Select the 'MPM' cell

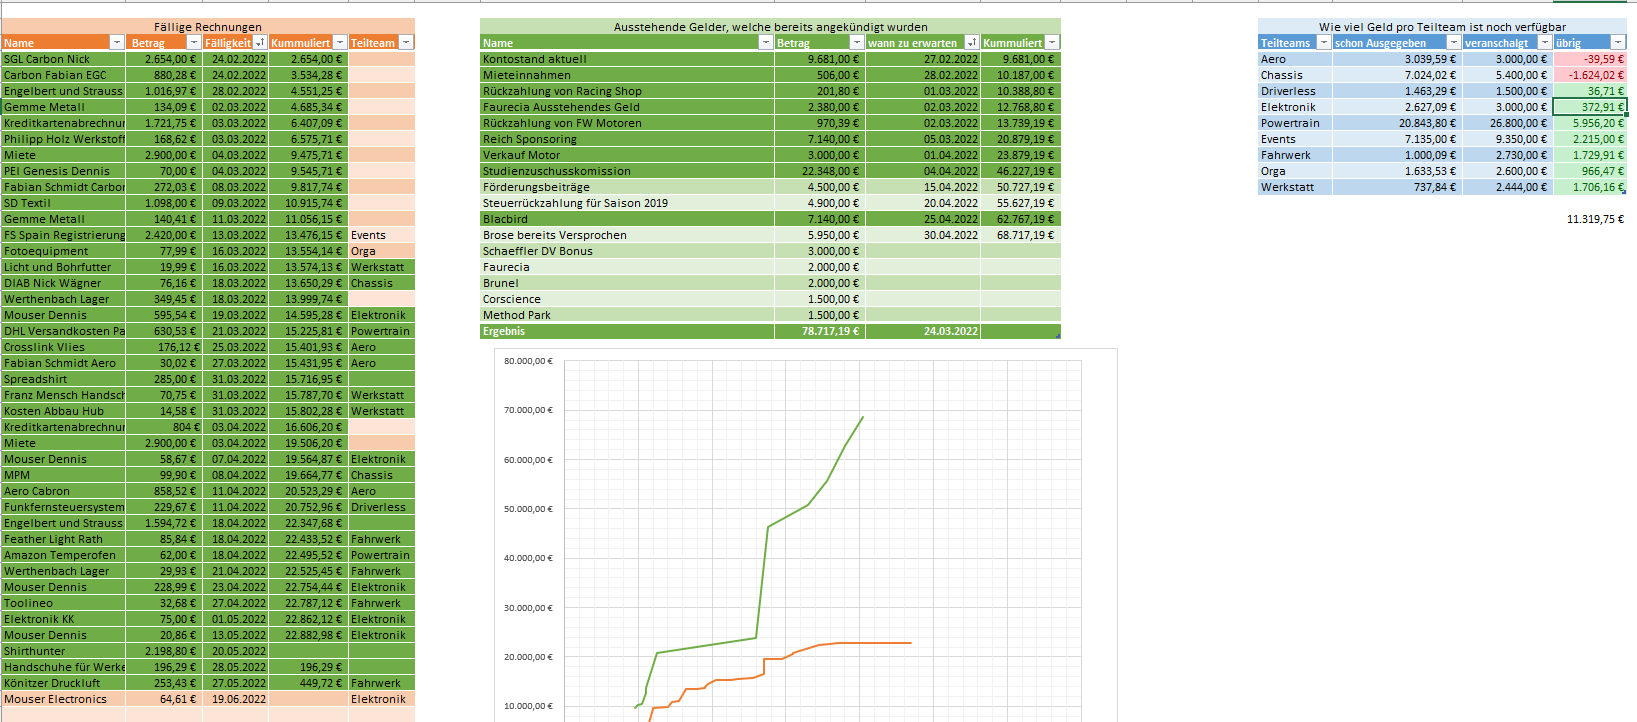[63, 475]
